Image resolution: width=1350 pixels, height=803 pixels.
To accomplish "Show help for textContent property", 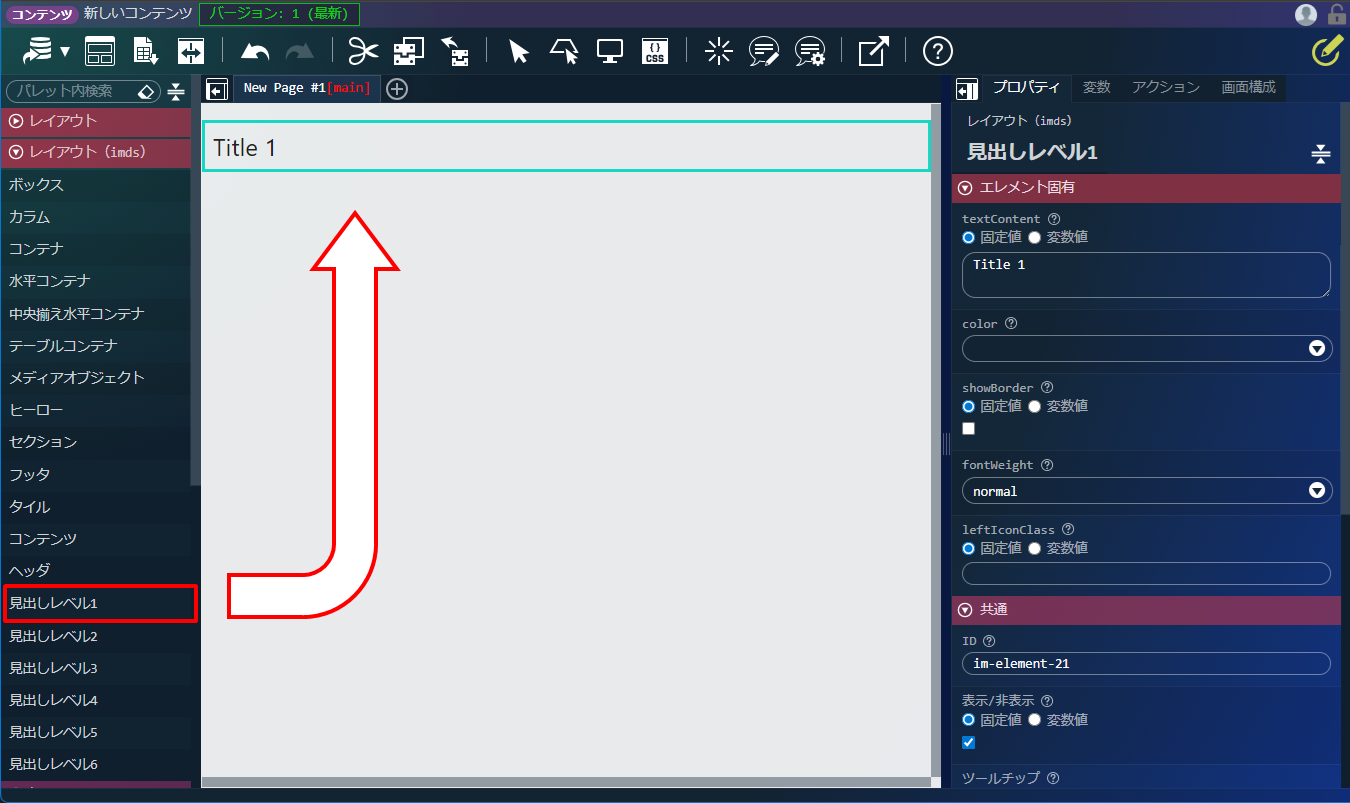I will [1054, 219].
